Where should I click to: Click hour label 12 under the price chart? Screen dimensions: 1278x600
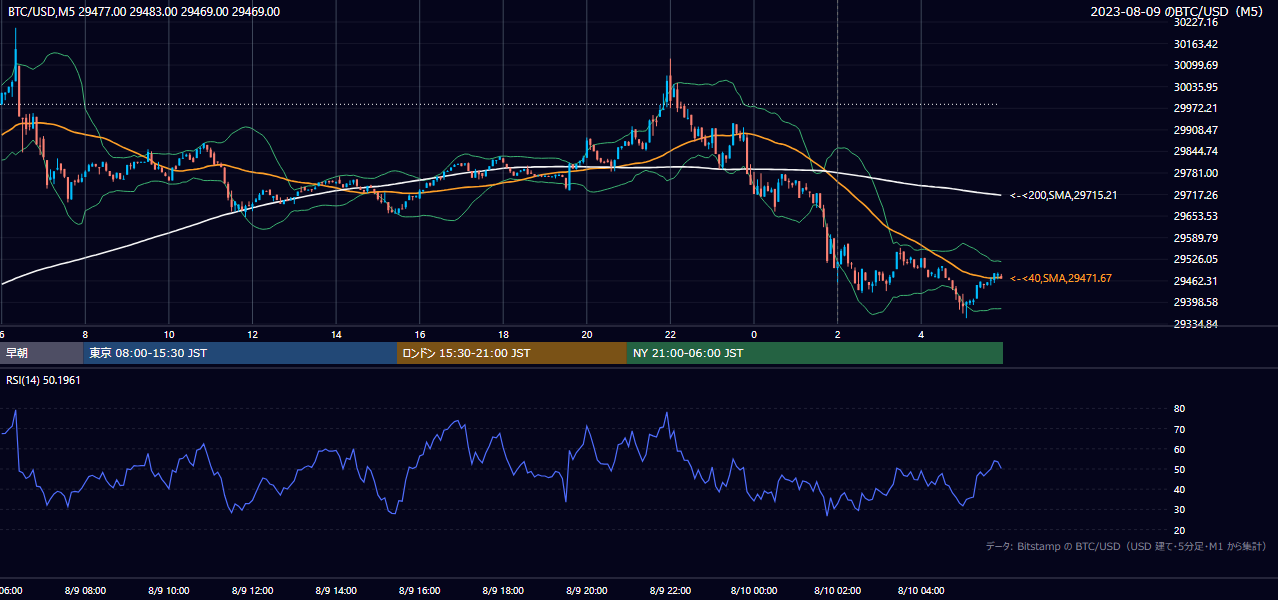coord(253,334)
